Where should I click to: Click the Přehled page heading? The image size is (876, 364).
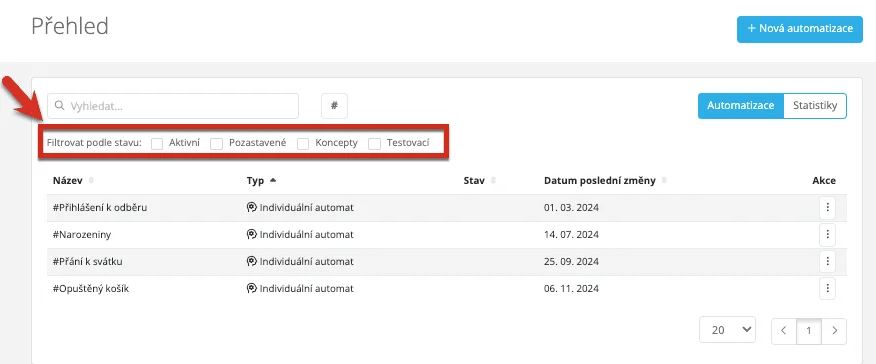(70, 26)
